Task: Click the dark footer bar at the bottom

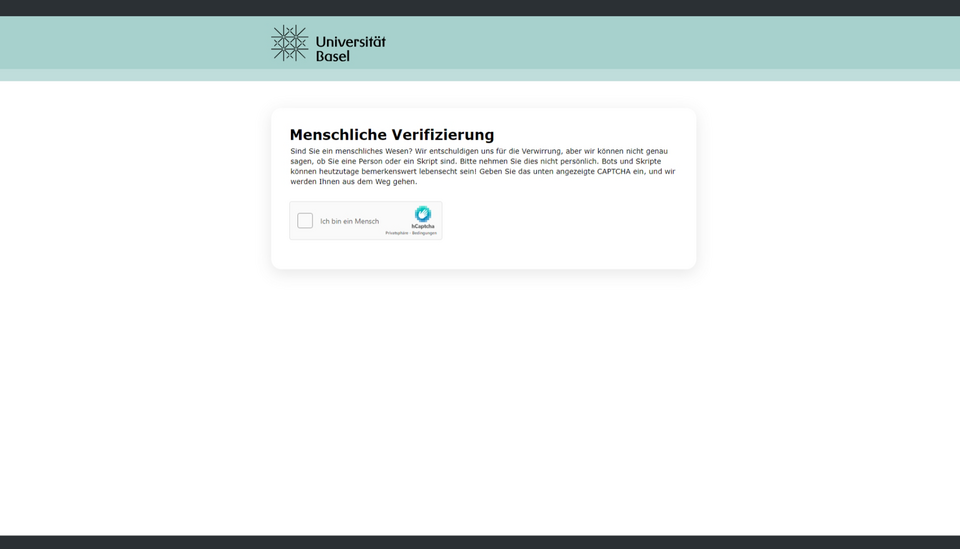Action: (x=480, y=542)
